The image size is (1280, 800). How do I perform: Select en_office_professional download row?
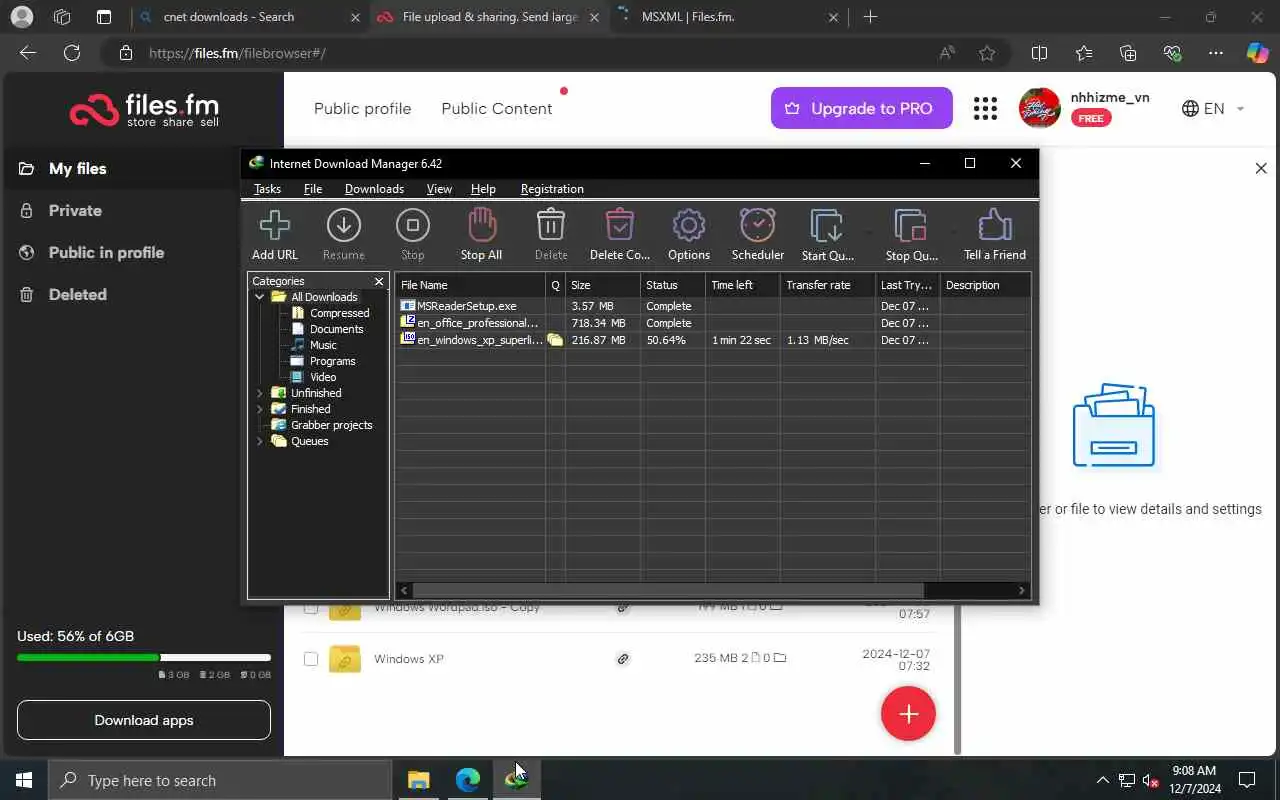coord(712,323)
